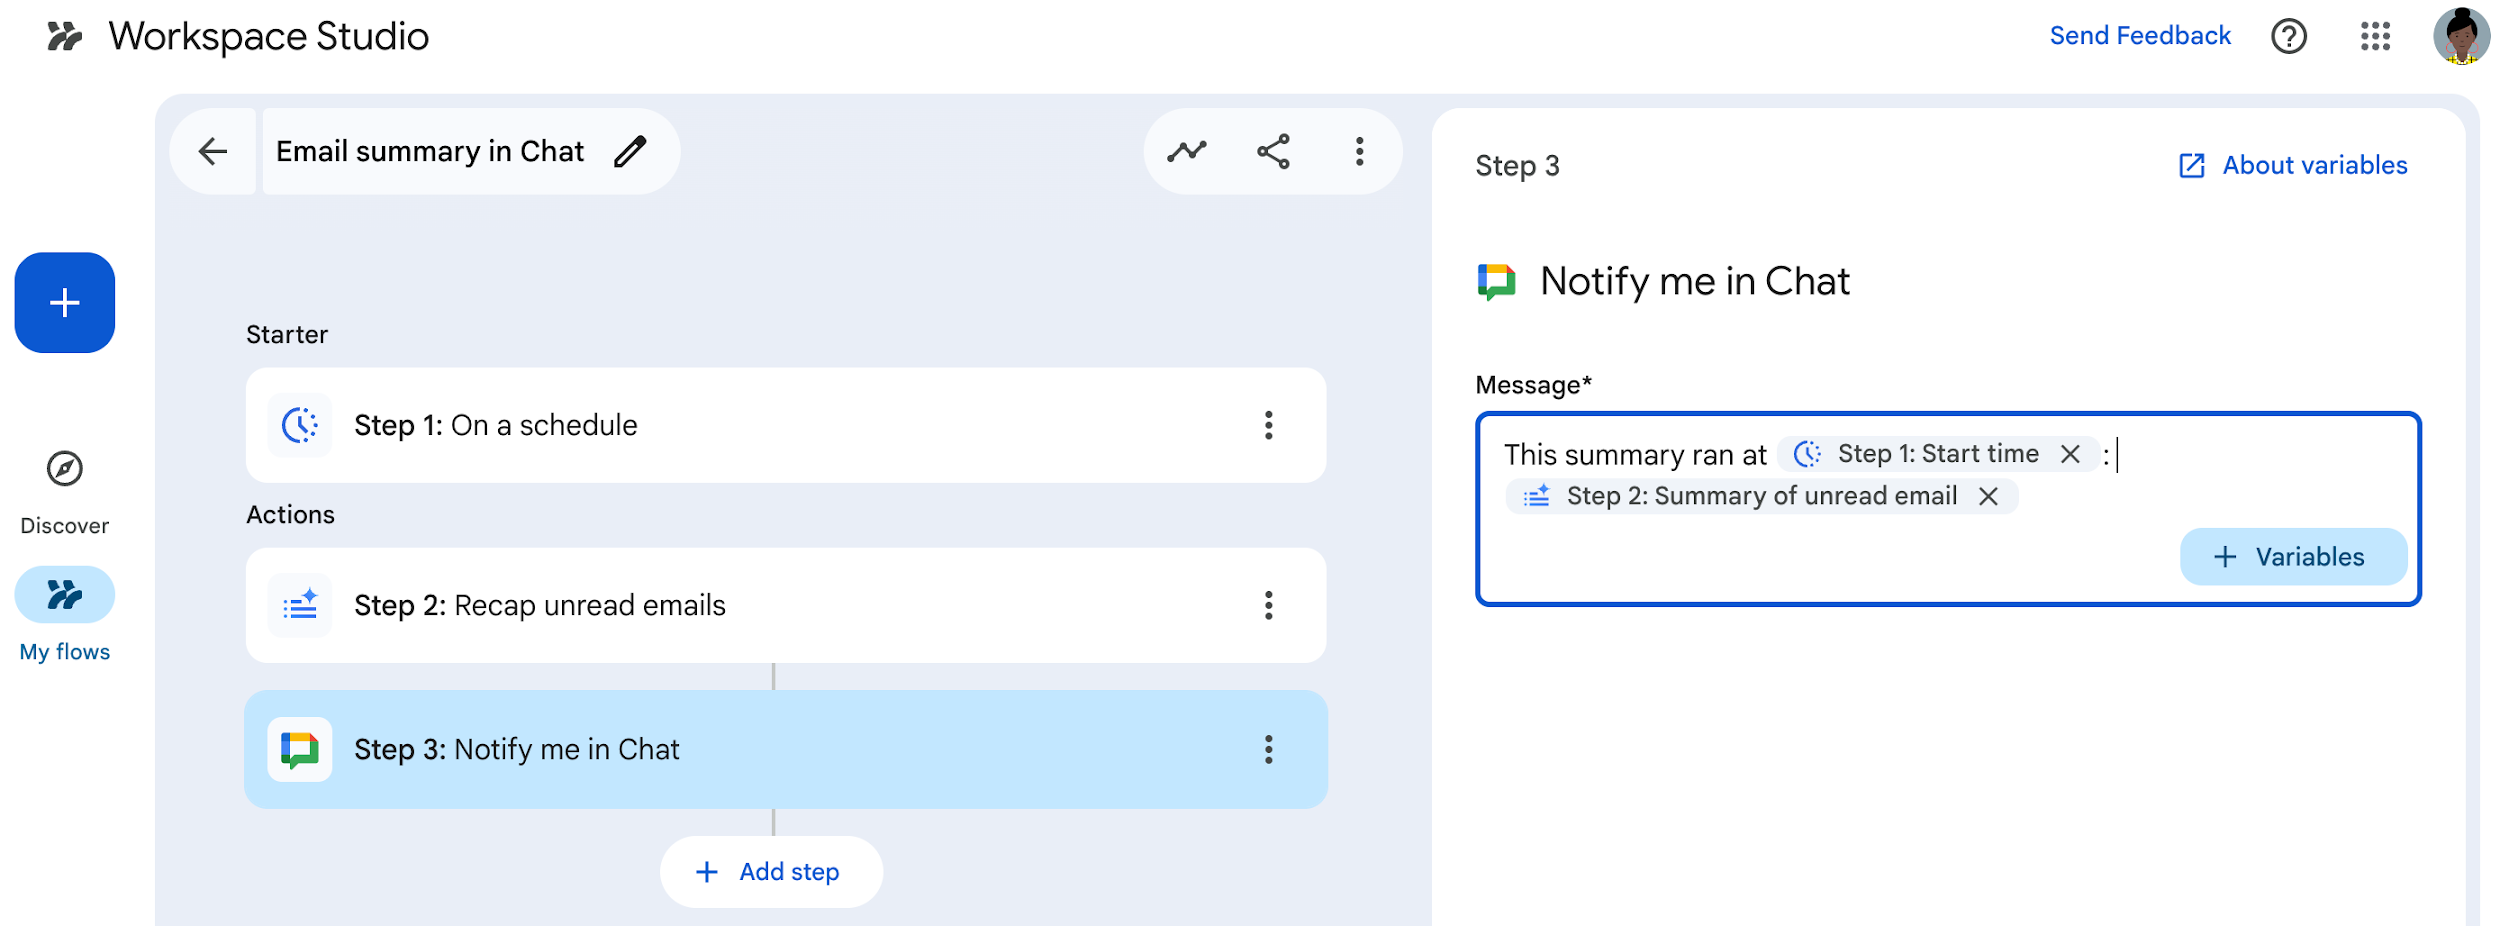Select Step 1: On a schedule card
2500x926 pixels.
point(786,426)
